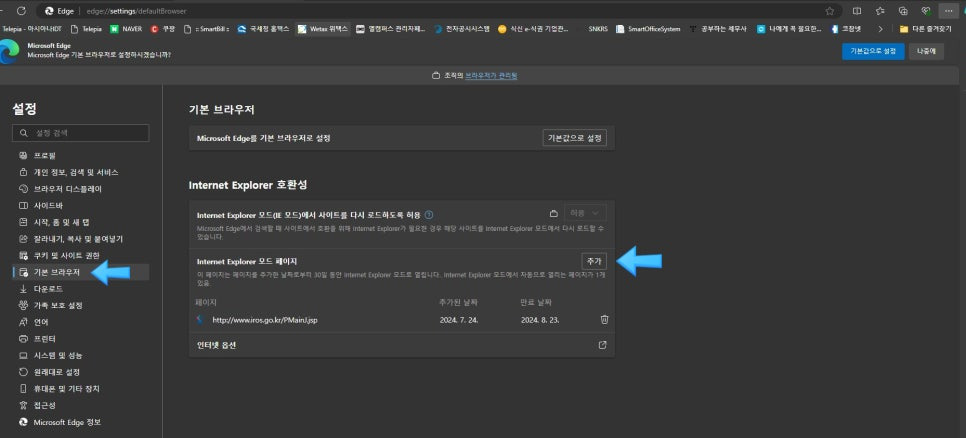Open the 나에게 꼭 필요한 bookmark
Screen dimensions: 966x438
coord(789,28)
